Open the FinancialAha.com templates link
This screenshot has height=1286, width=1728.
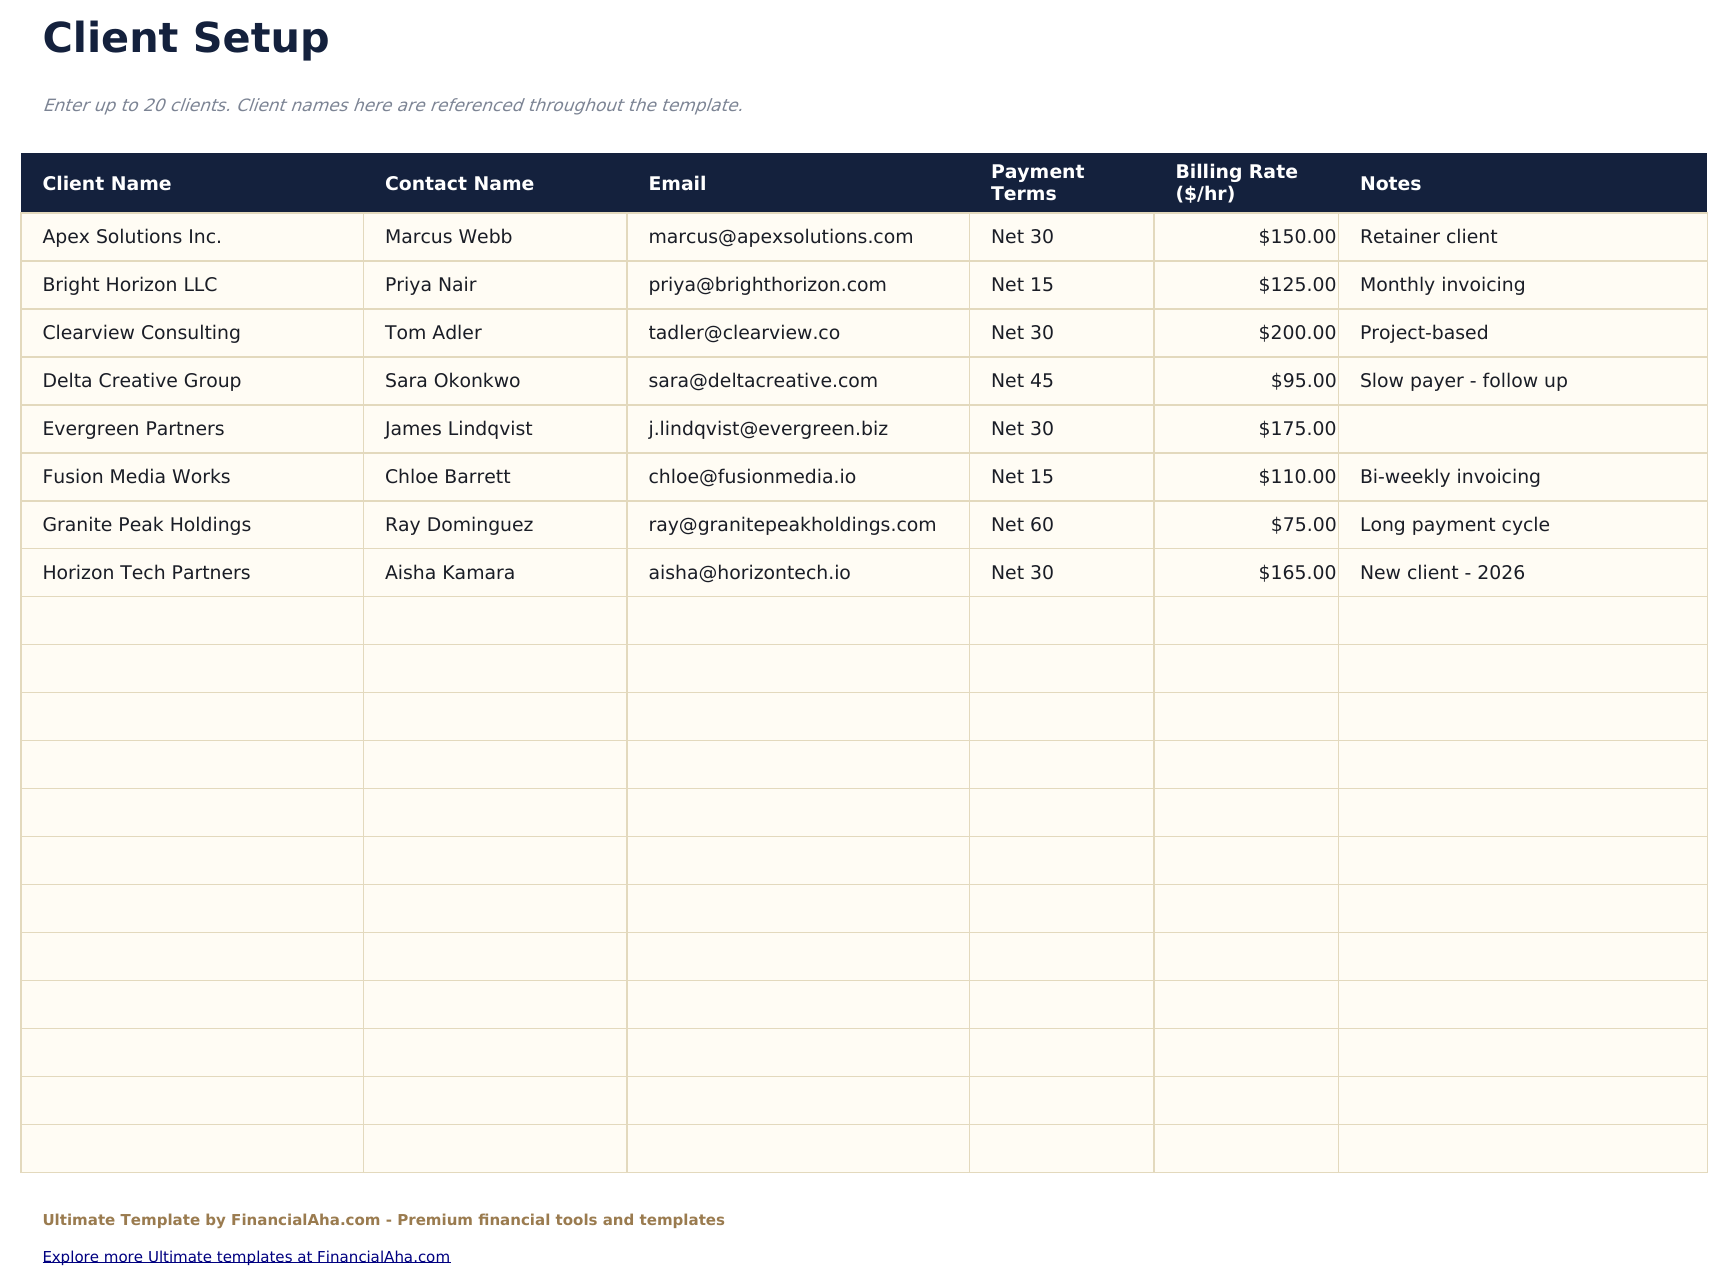pos(246,1257)
